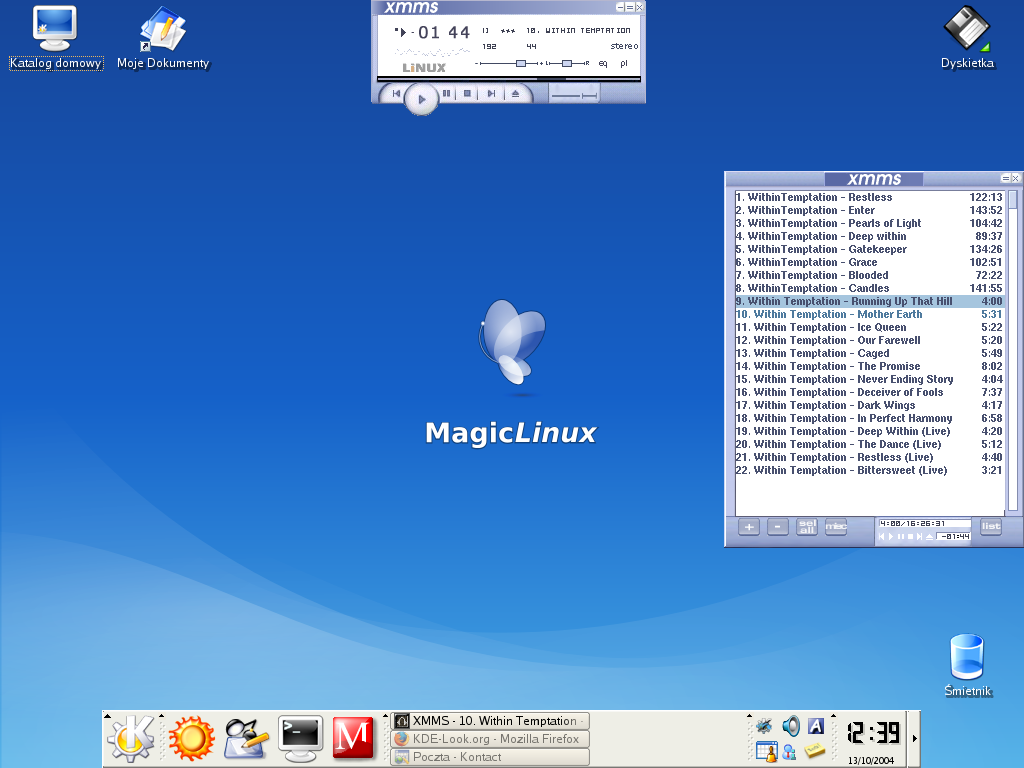Play the track in the XMMS main window
1024x768 pixels.
click(421, 99)
